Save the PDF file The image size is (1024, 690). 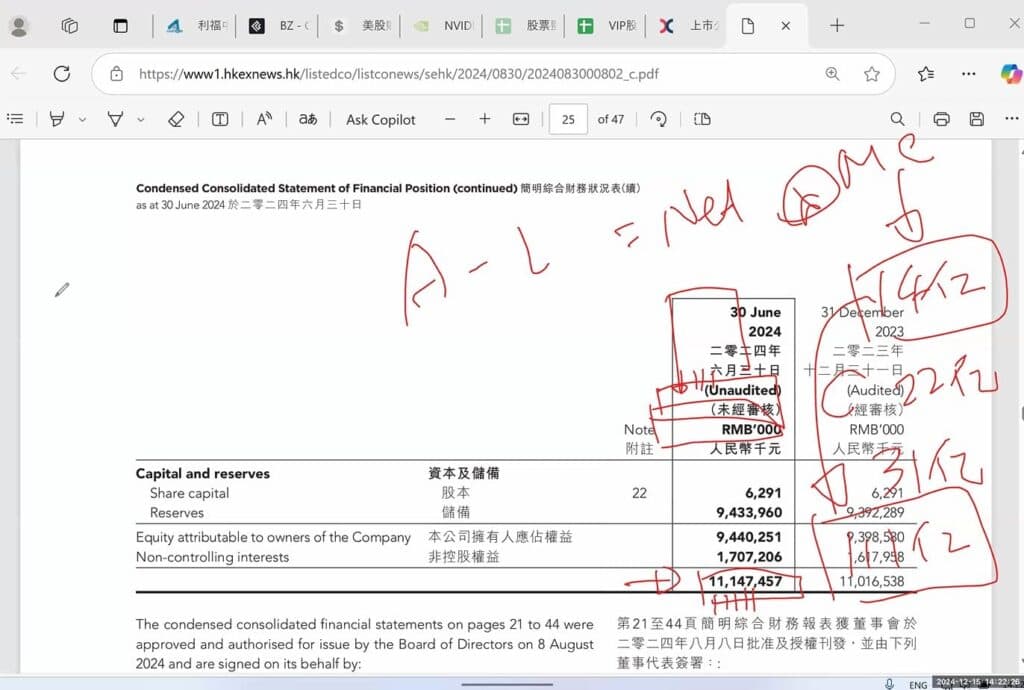click(977, 119)
